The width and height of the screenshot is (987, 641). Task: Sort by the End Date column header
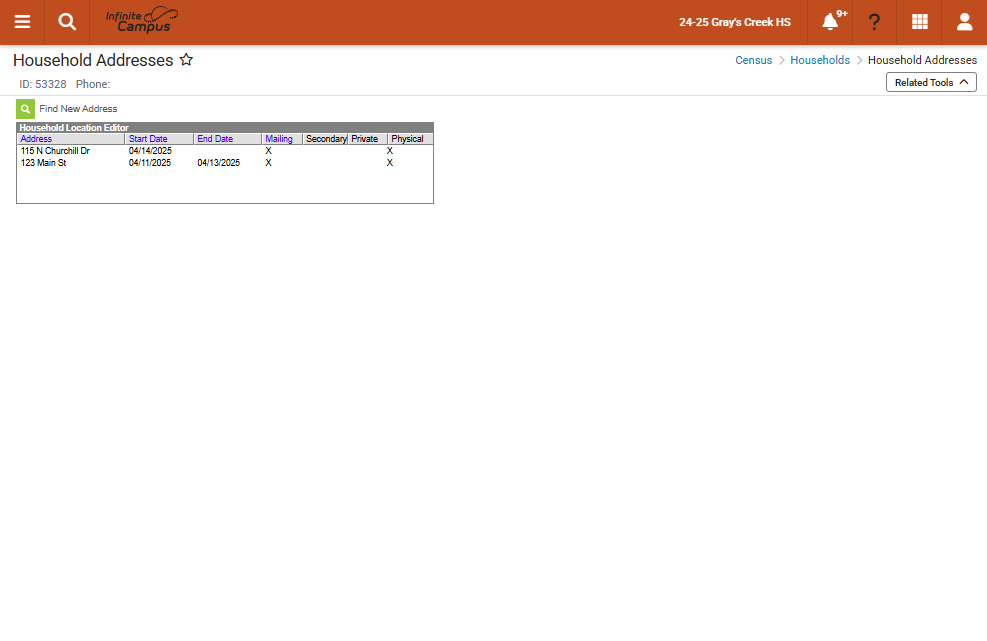pos(227,139)
